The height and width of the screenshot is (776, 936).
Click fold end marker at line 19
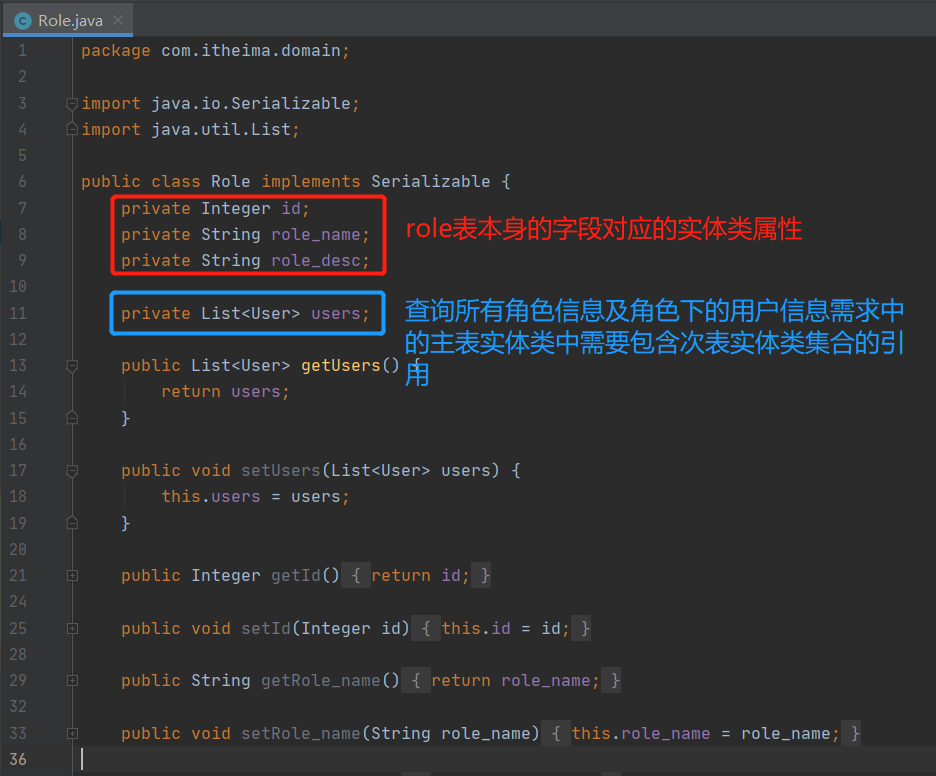point(72,524)
